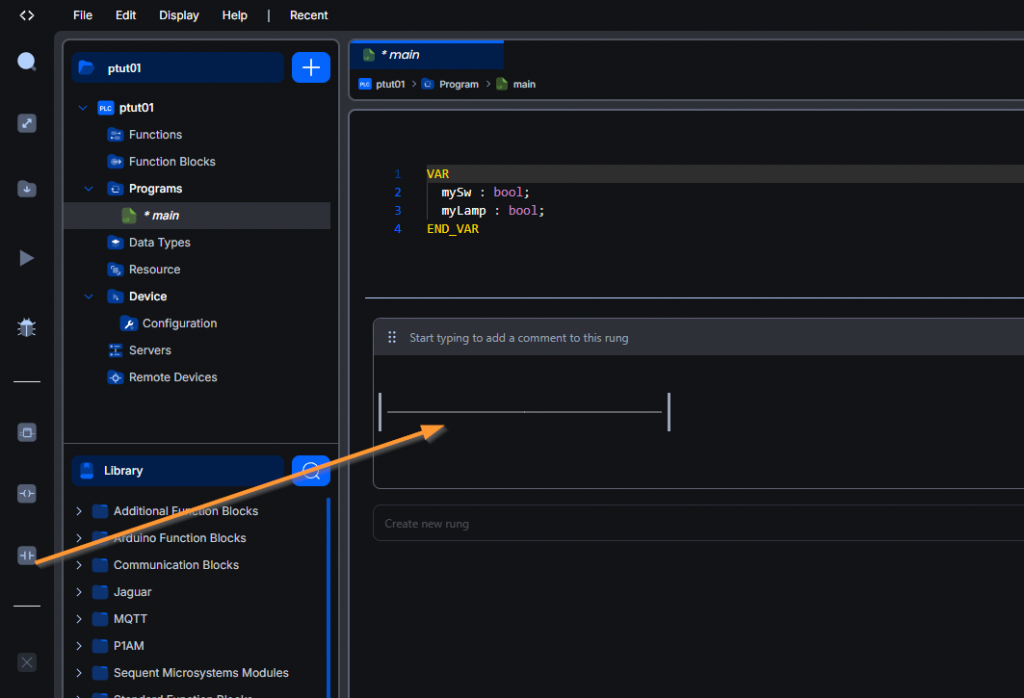Select the contact element tool in sidebar
The height and width of the screenshot is (698, 1024).
(x=27, y=555)
